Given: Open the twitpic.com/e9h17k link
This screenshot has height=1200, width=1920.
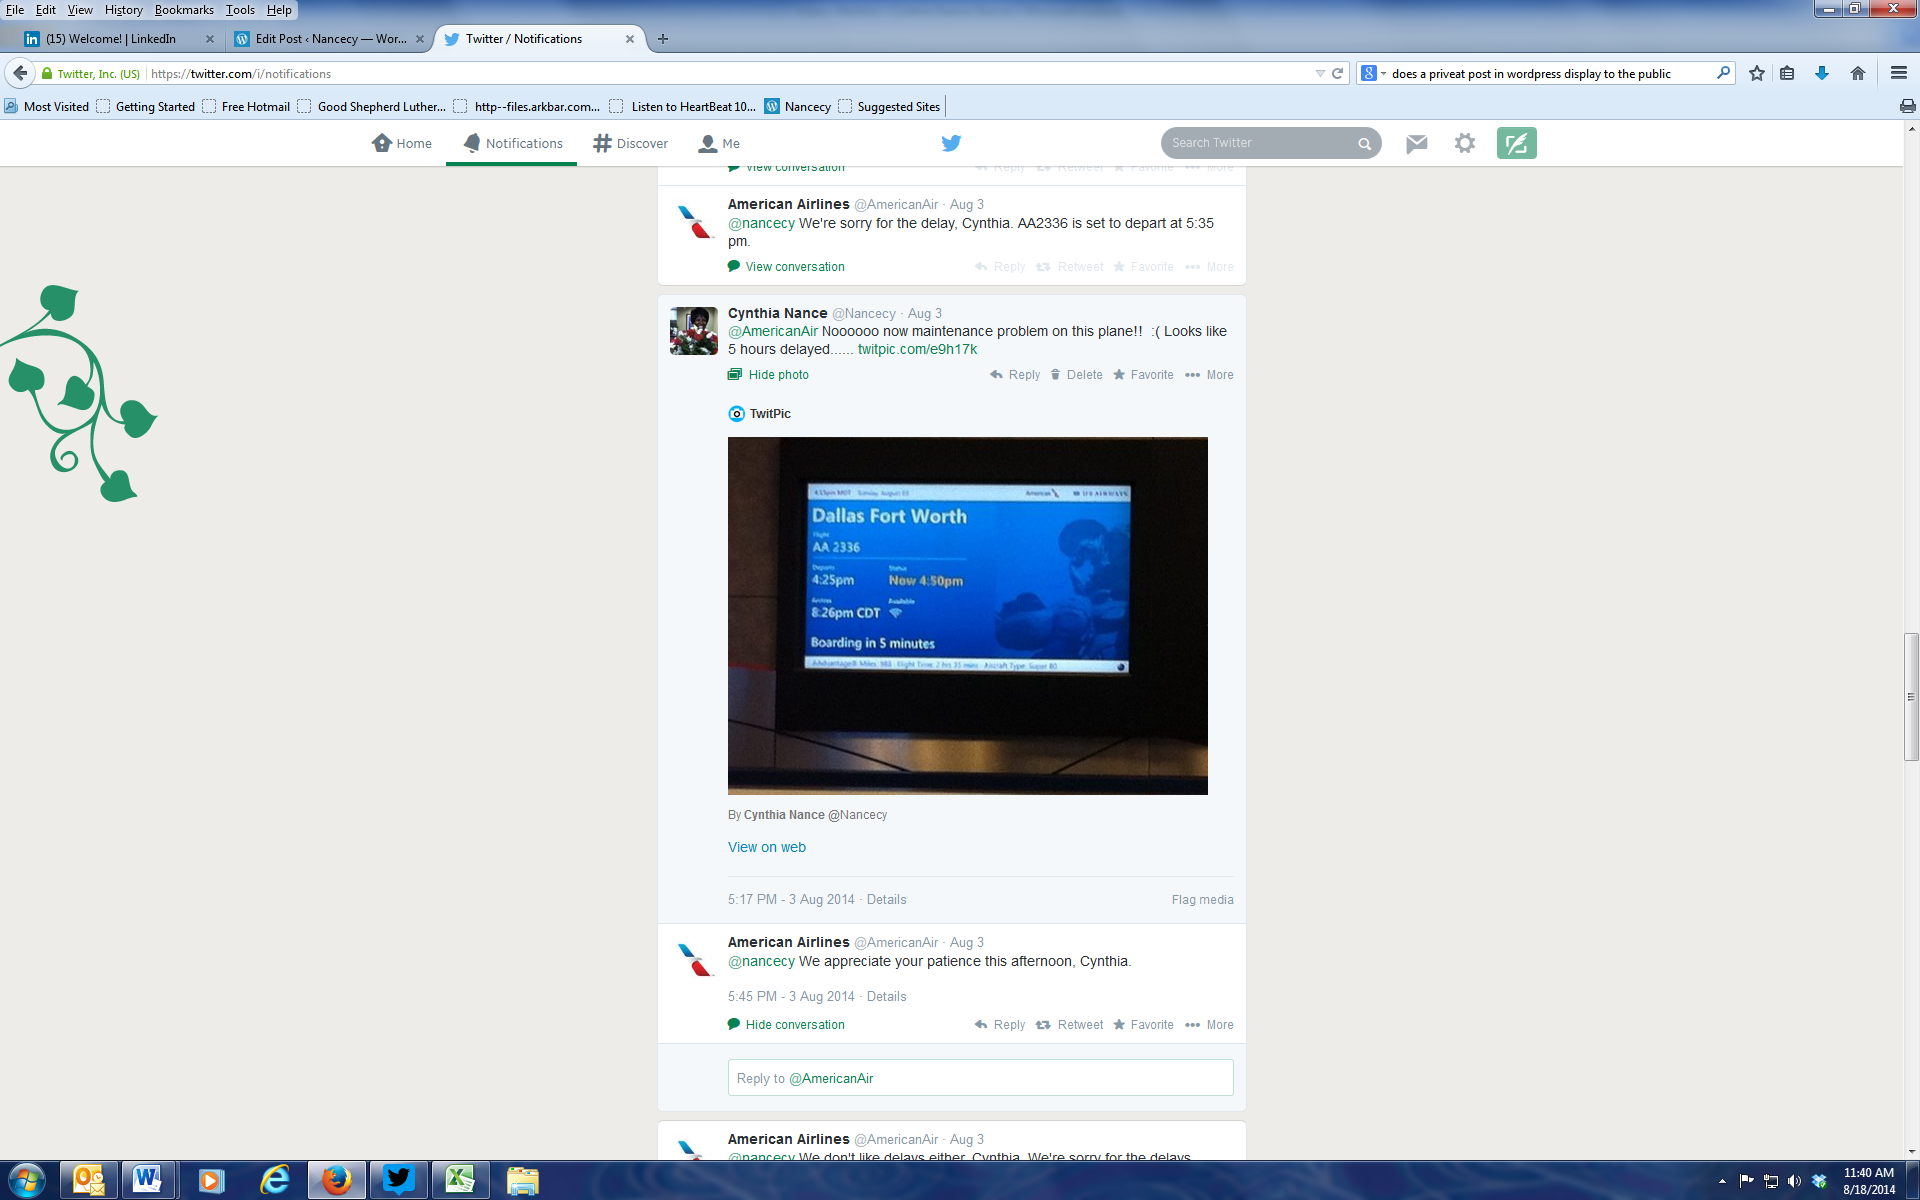Looking at the screenshot, I should [x=917, y=349].
